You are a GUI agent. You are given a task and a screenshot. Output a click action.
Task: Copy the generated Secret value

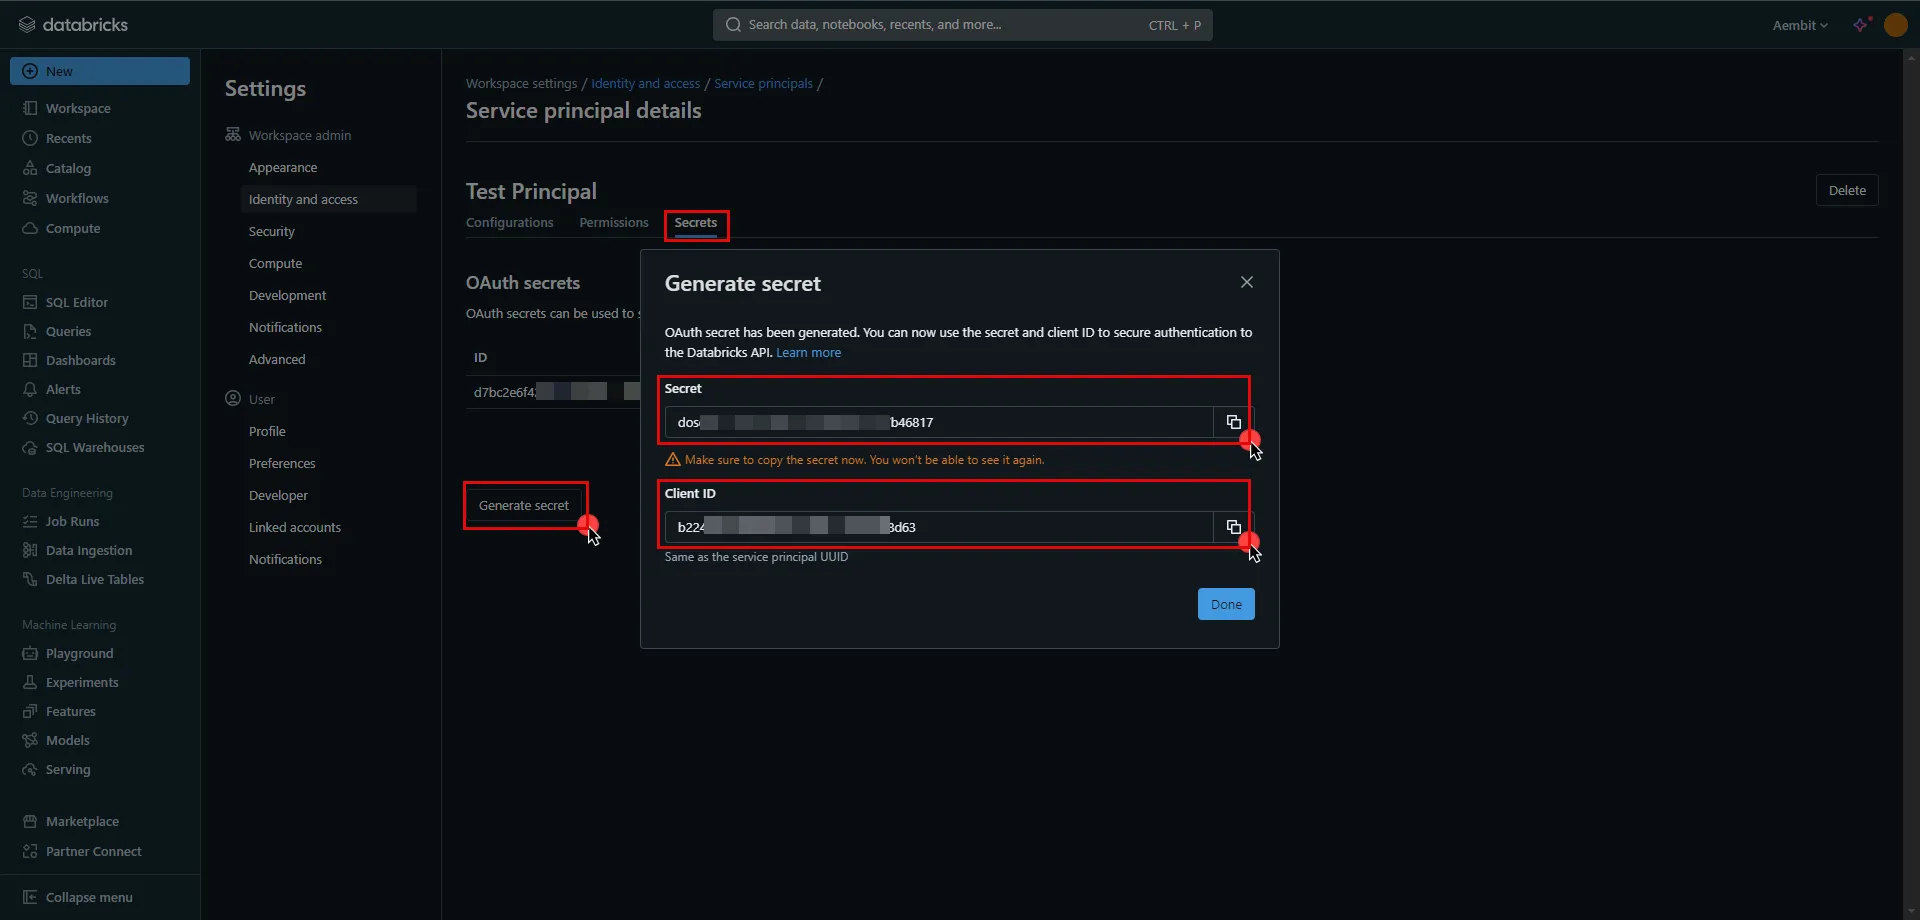pyautogui.click(x=1233, y=422)
